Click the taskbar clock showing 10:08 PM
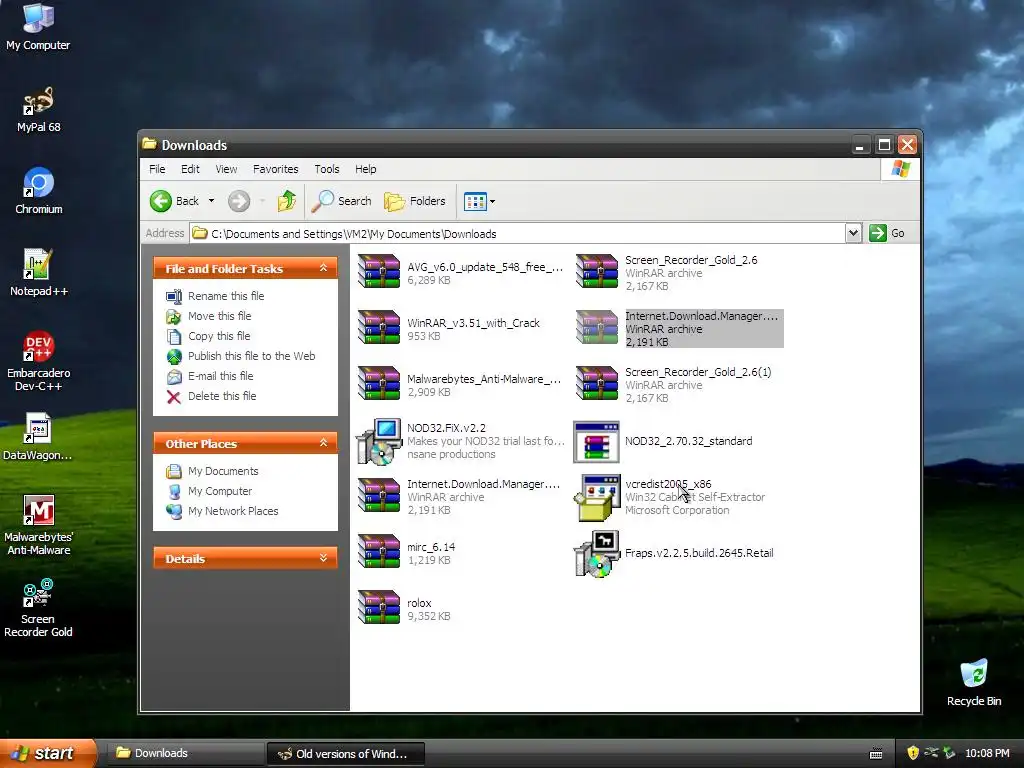1024x768 pixels. (987, 753)
